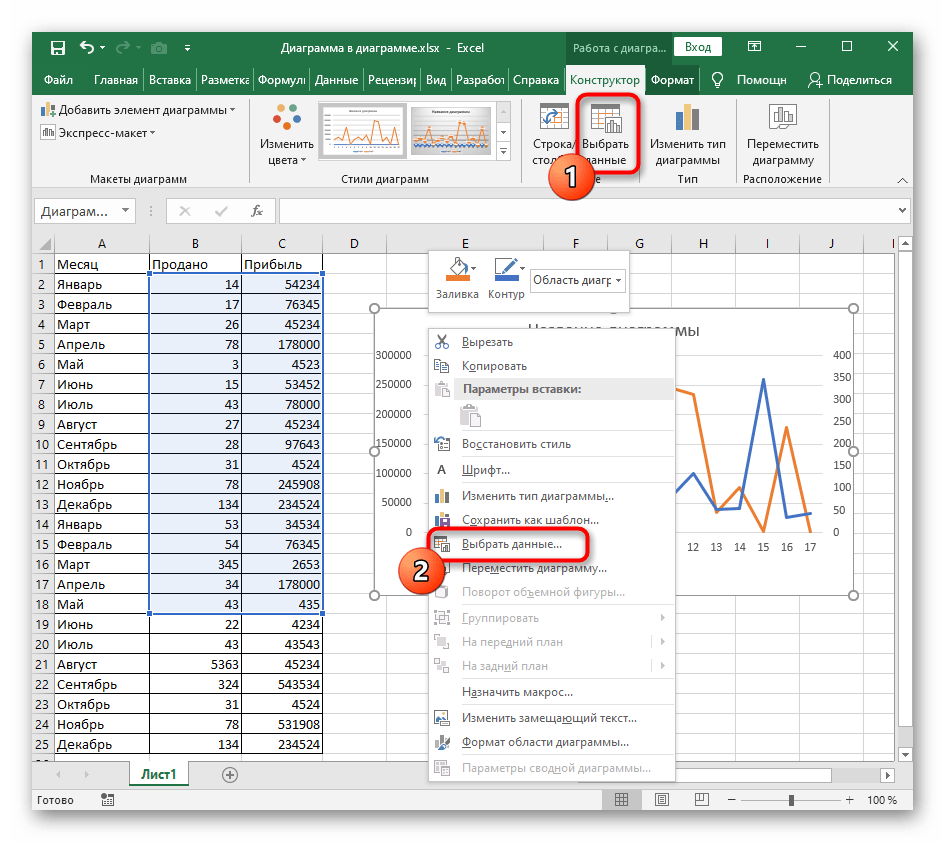945x842 pixels.
Task: Add a new sheet with plus icon
Action: tap(230, 774)
